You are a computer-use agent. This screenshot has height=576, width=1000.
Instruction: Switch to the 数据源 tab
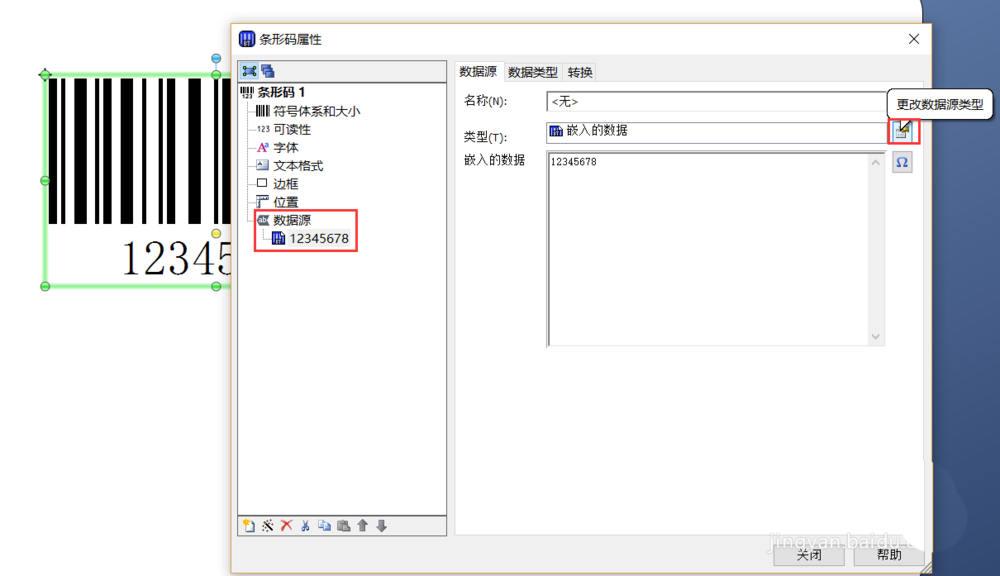coord(478,72)
